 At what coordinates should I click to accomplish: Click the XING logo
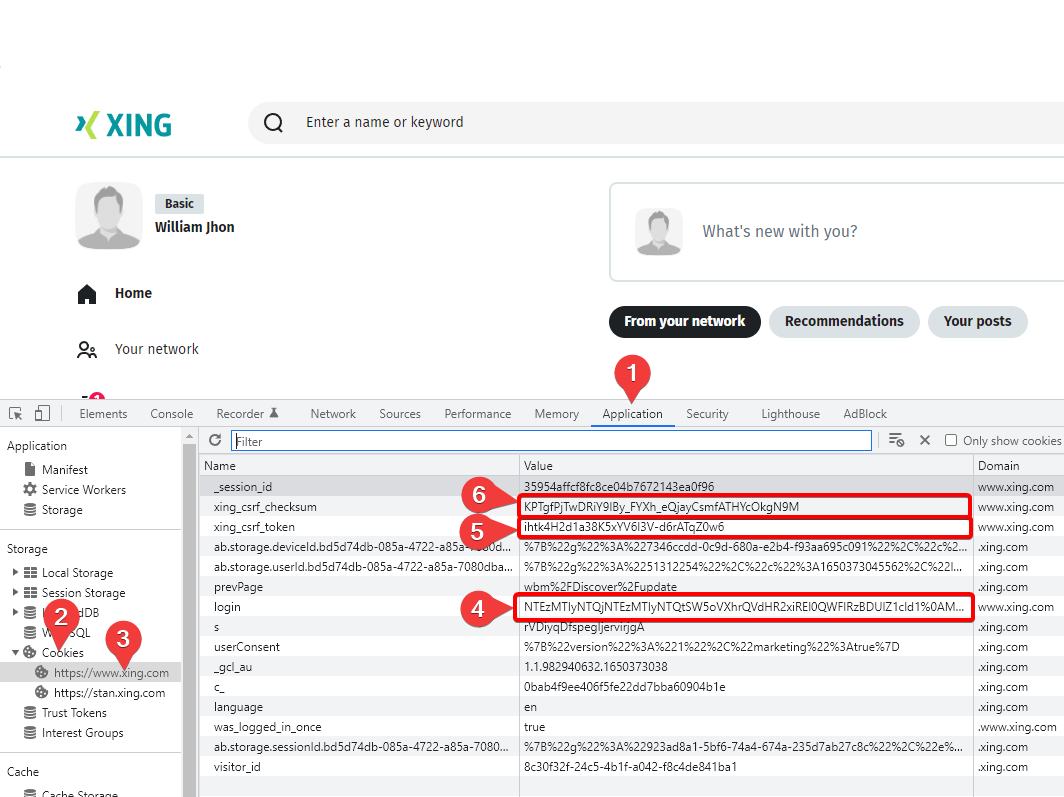pyautogui.click(x=124, y=125)
